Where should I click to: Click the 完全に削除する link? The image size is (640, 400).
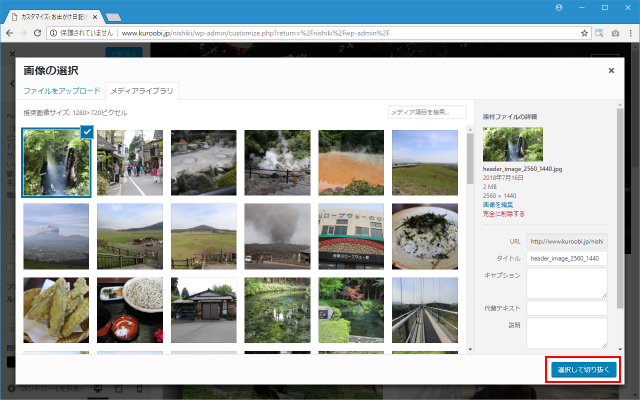(503, 214)
